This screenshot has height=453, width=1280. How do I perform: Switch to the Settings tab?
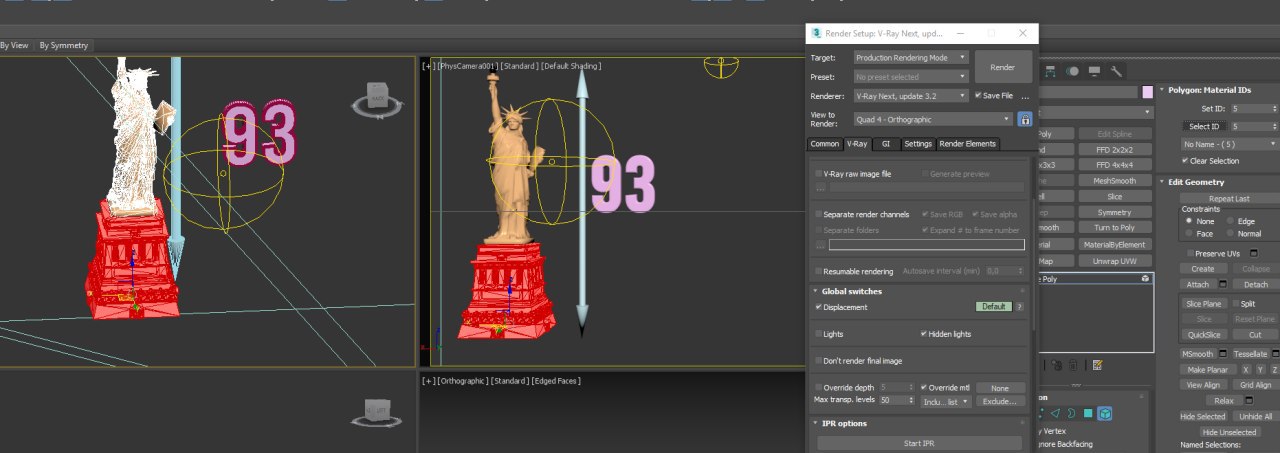pos(918,144)
